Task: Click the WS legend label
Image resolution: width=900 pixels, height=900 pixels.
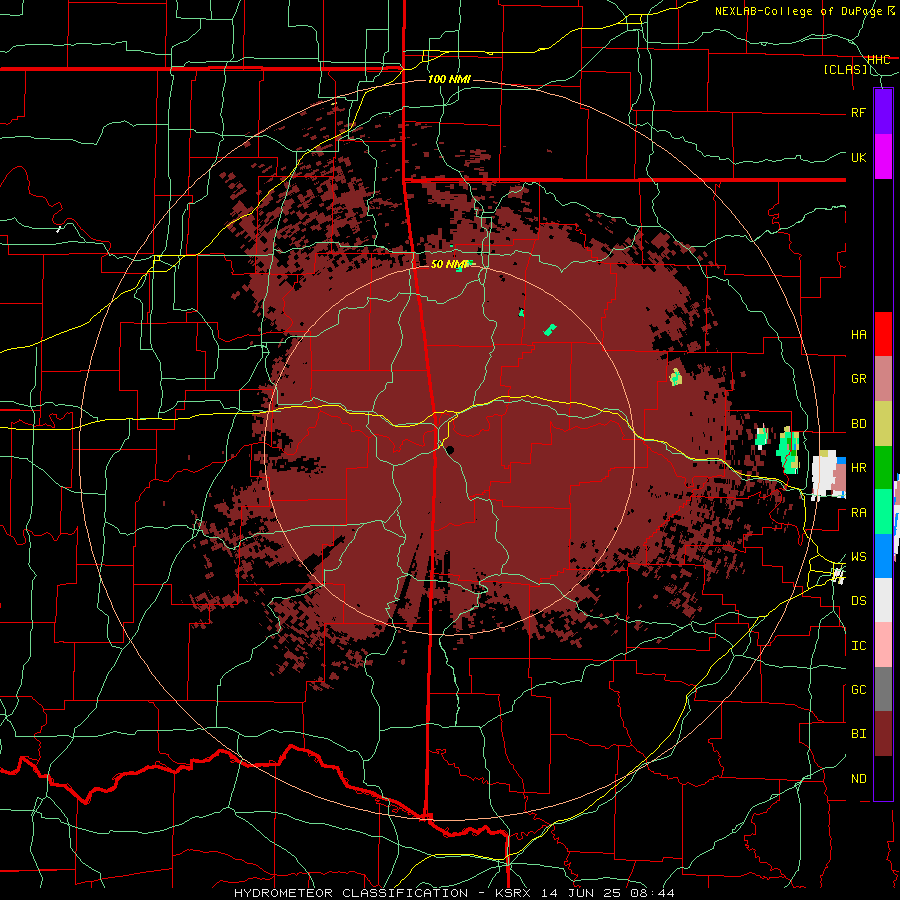Action: pos(858,557)
